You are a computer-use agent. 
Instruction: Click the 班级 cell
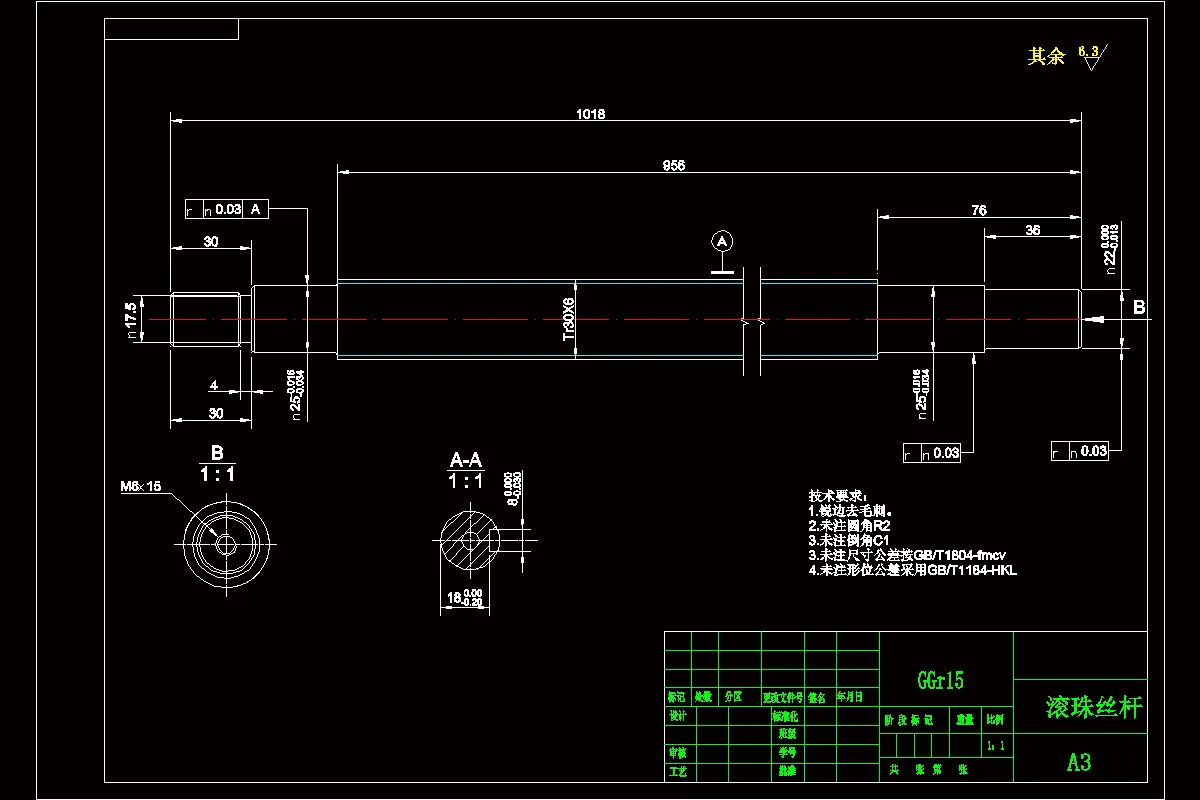point(786,734)
